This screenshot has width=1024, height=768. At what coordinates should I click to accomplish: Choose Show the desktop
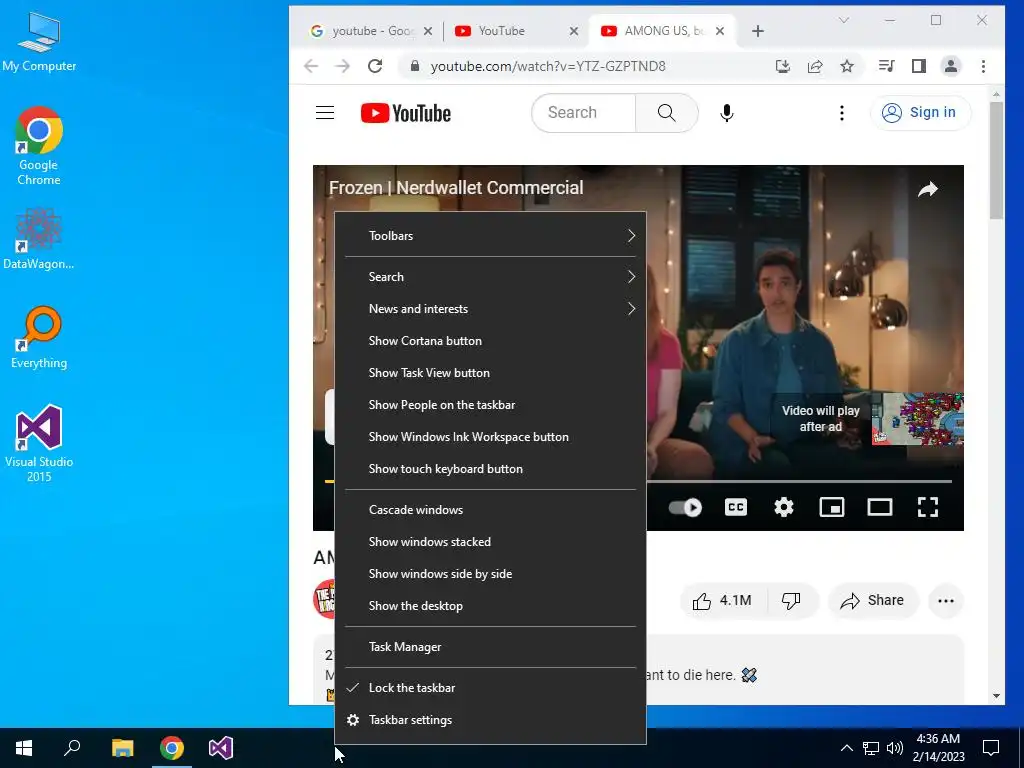click(490, 606)
